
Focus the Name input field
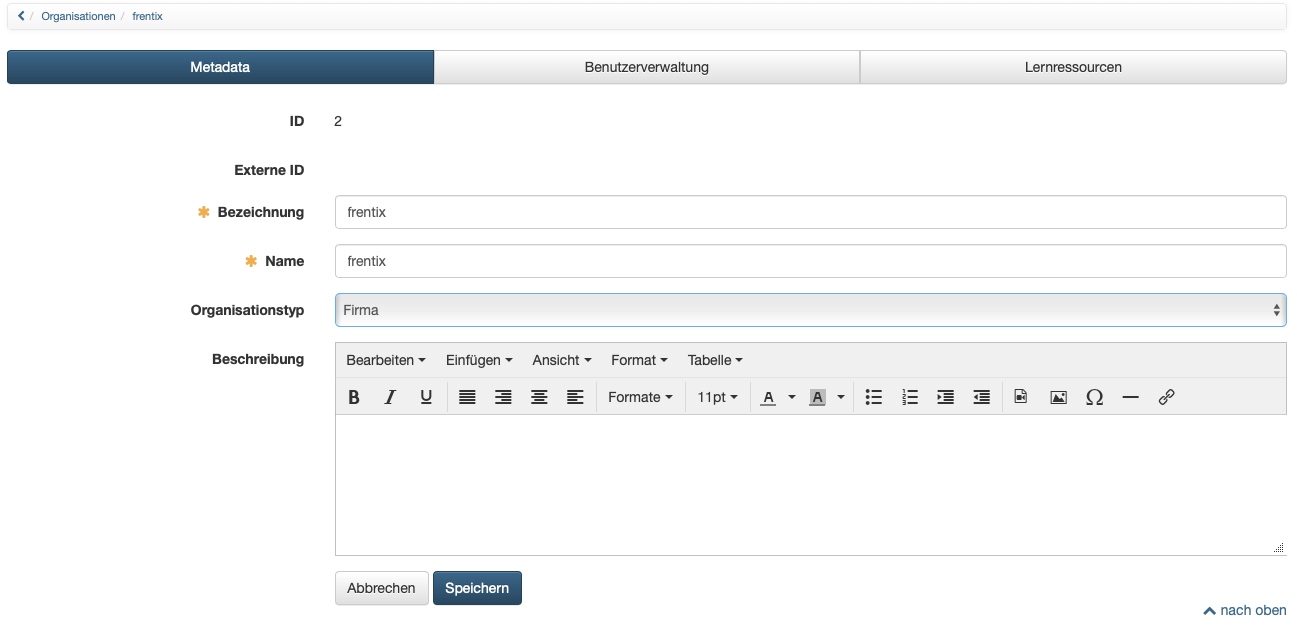click(x=810, y=261)
